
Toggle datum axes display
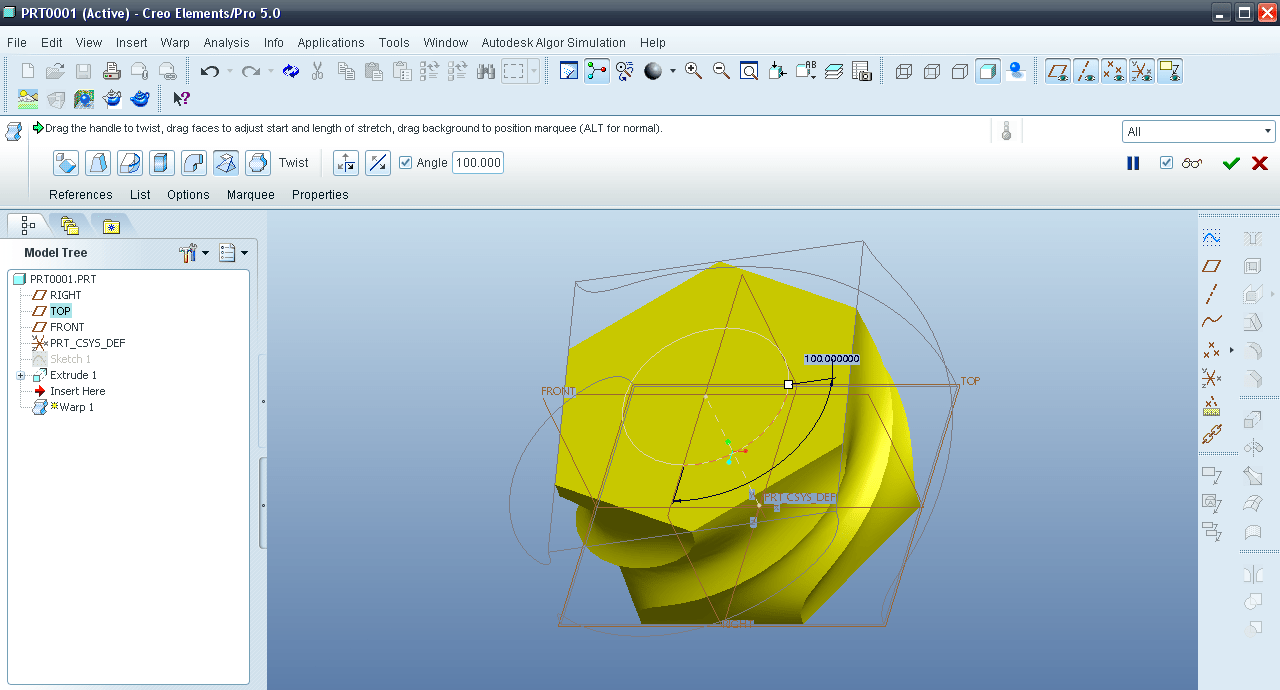1086,71
